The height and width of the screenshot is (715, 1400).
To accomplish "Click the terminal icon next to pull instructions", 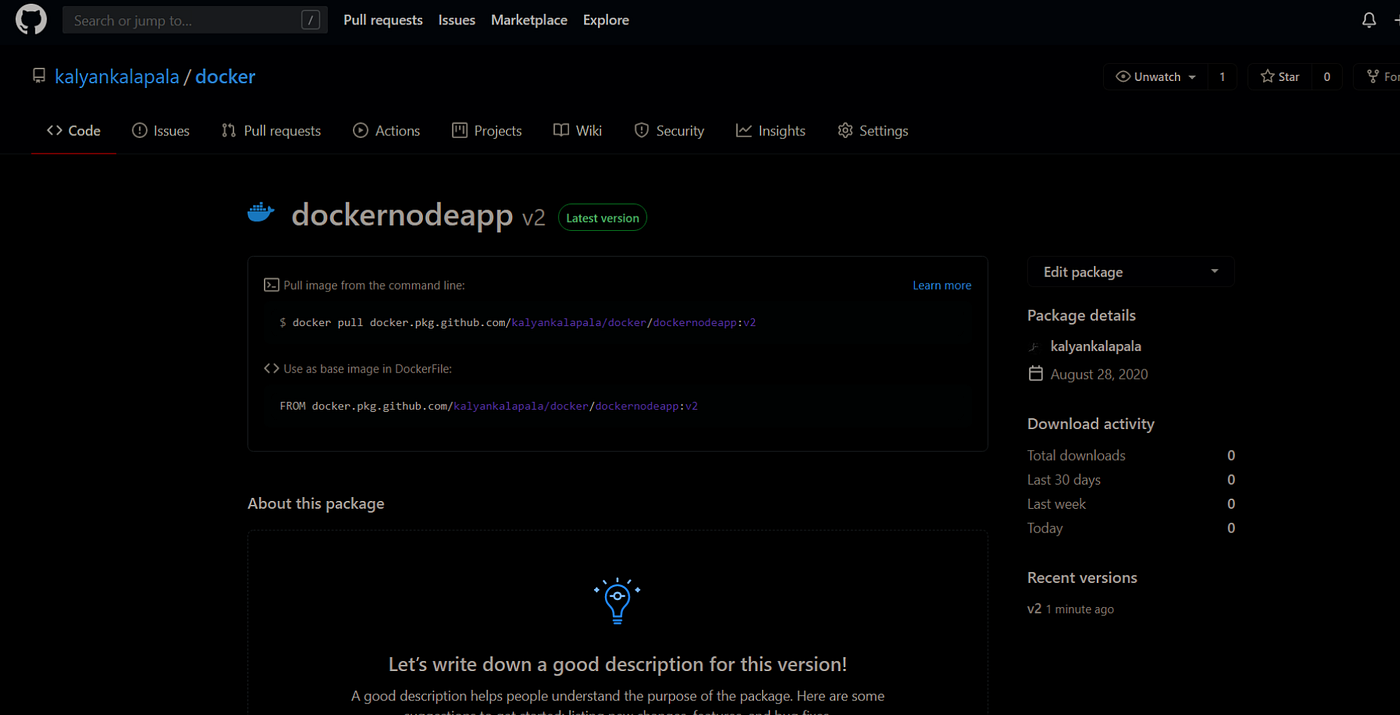I will (x=271, y=285).
